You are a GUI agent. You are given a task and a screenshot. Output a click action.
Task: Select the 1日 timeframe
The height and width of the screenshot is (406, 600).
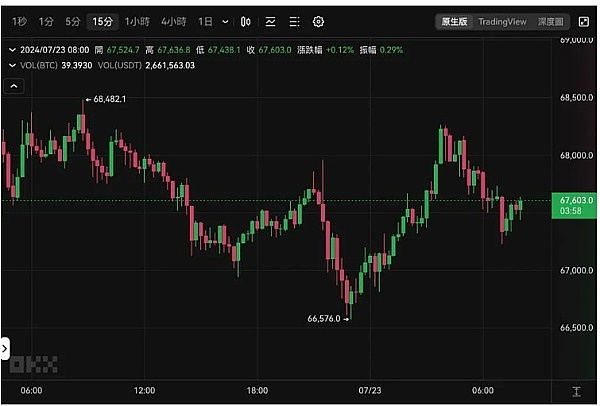[x=205, y=21]
